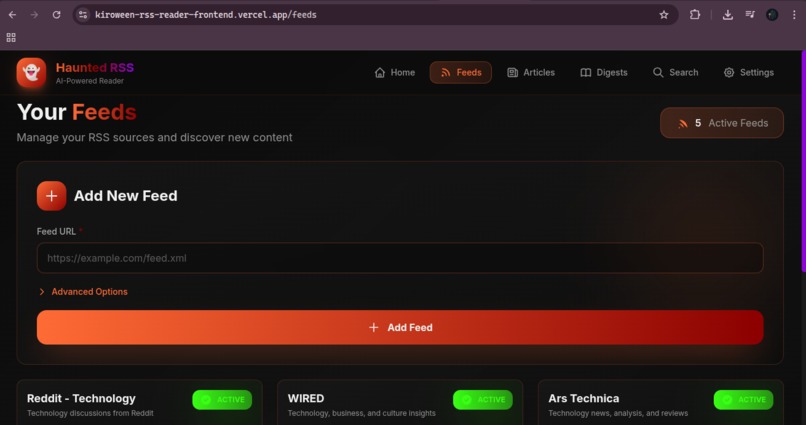
Task: Click 'Technology, business, and culture insights' text
Action: click(361, 413)
